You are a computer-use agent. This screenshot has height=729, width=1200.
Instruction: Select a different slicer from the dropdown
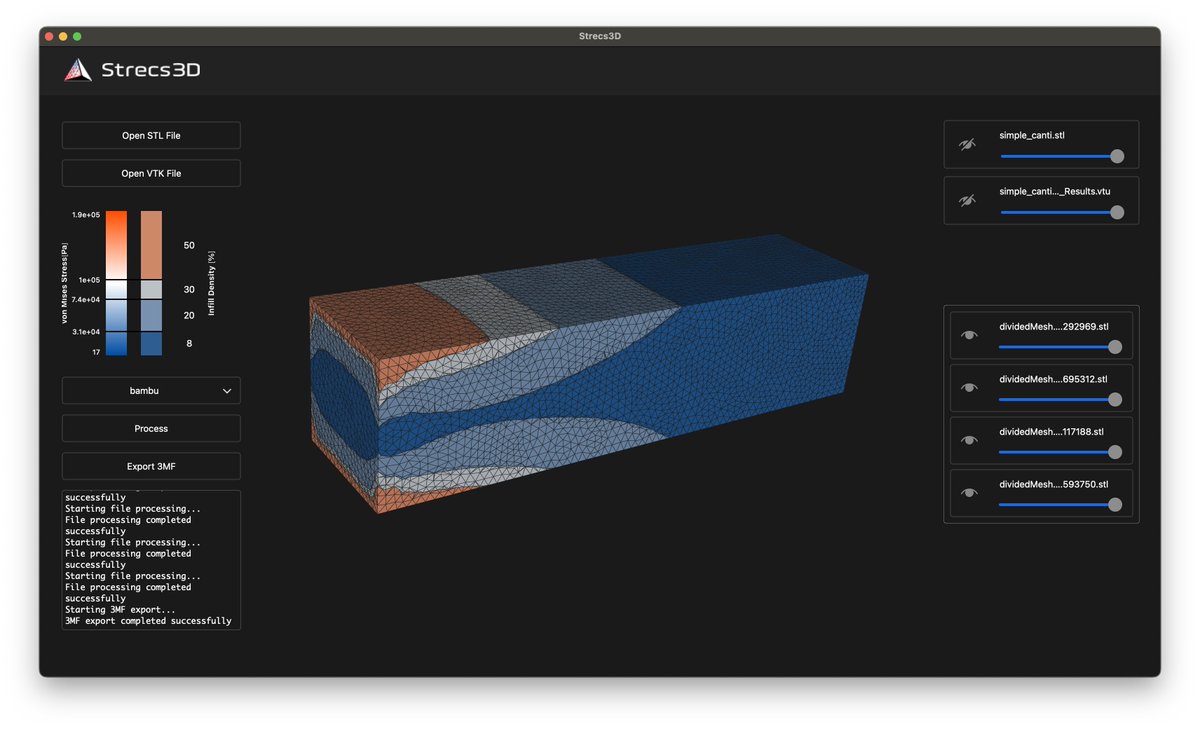point(150,390)
